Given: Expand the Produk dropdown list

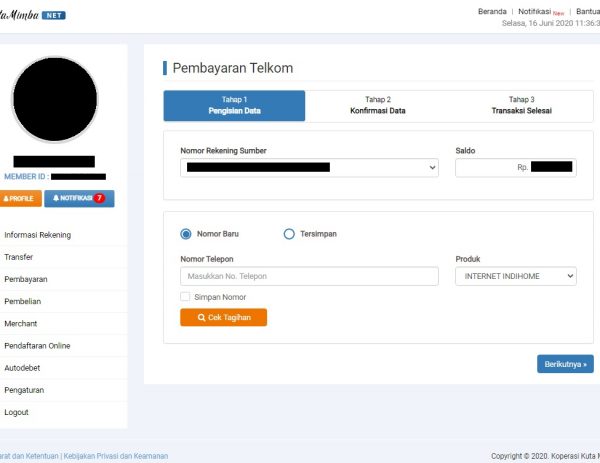Looking at the screenshot, I should (x=515, y=276).
